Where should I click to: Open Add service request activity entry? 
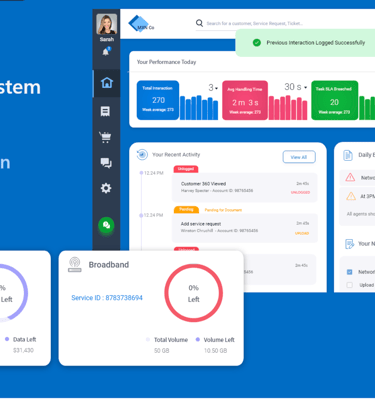click(x=245, y=228)
